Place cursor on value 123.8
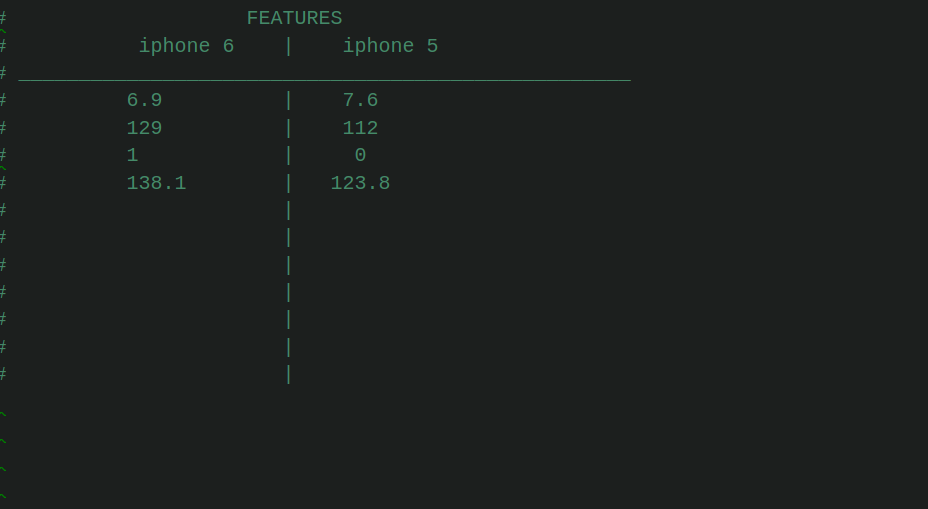This screenshot has width=928, height=509. click(360, 183)
